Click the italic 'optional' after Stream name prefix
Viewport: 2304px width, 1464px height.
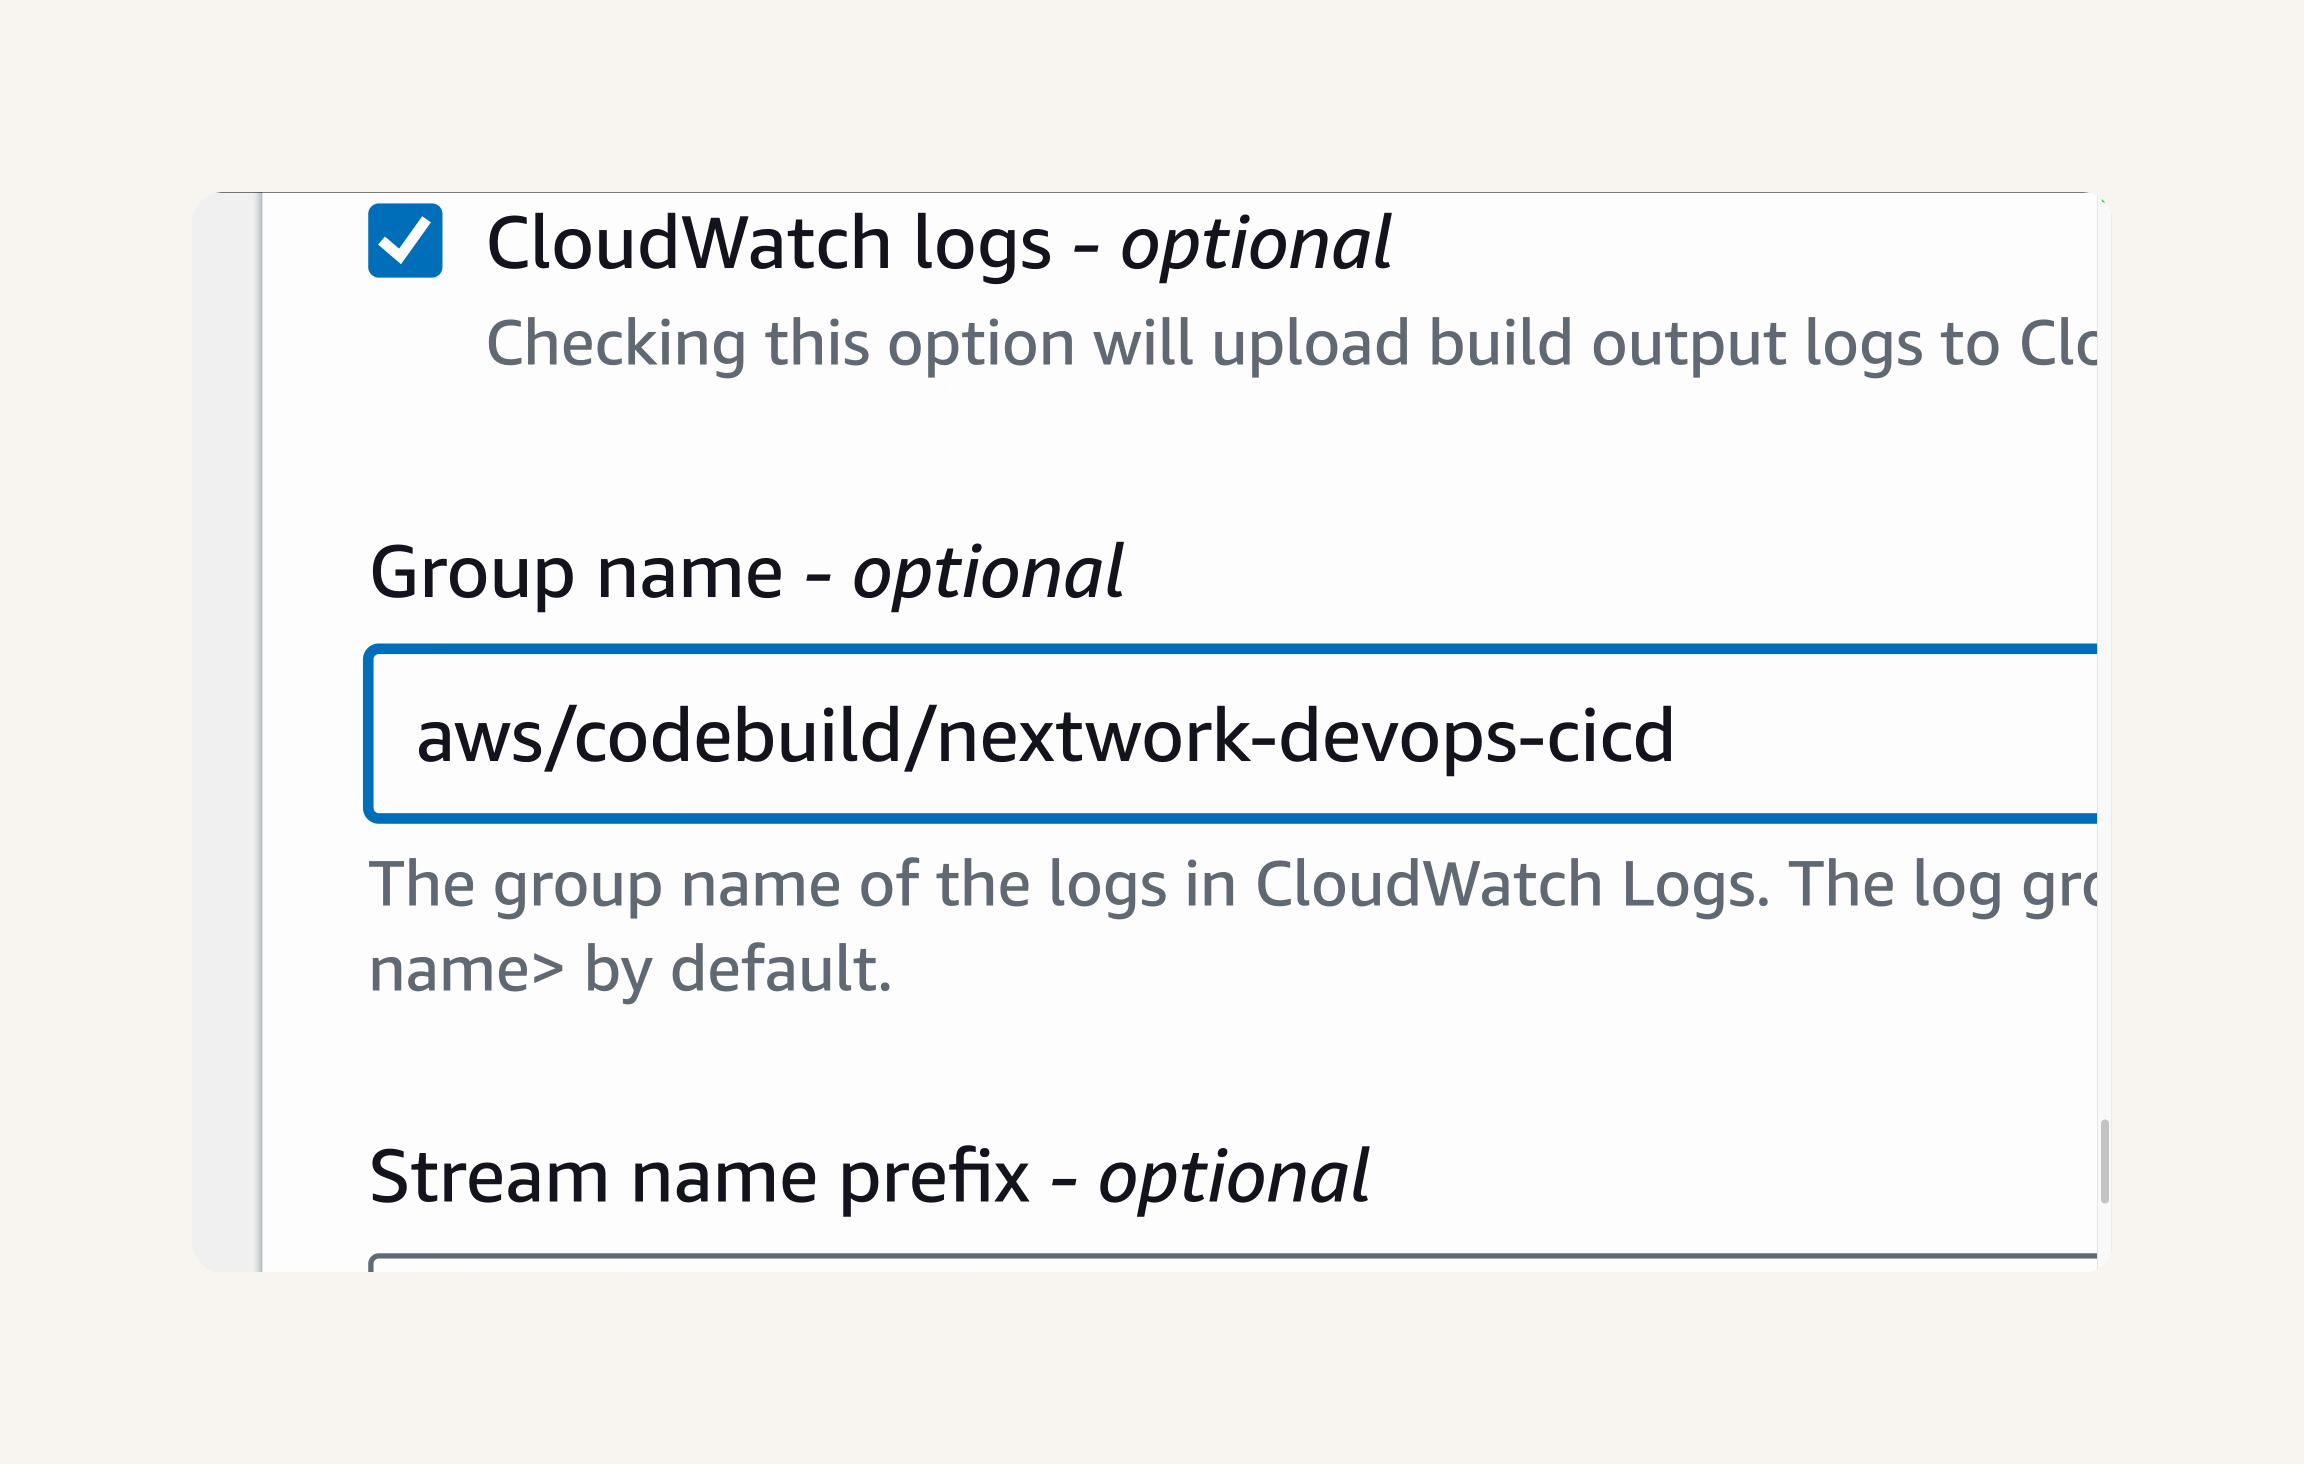point(1234,1177)
